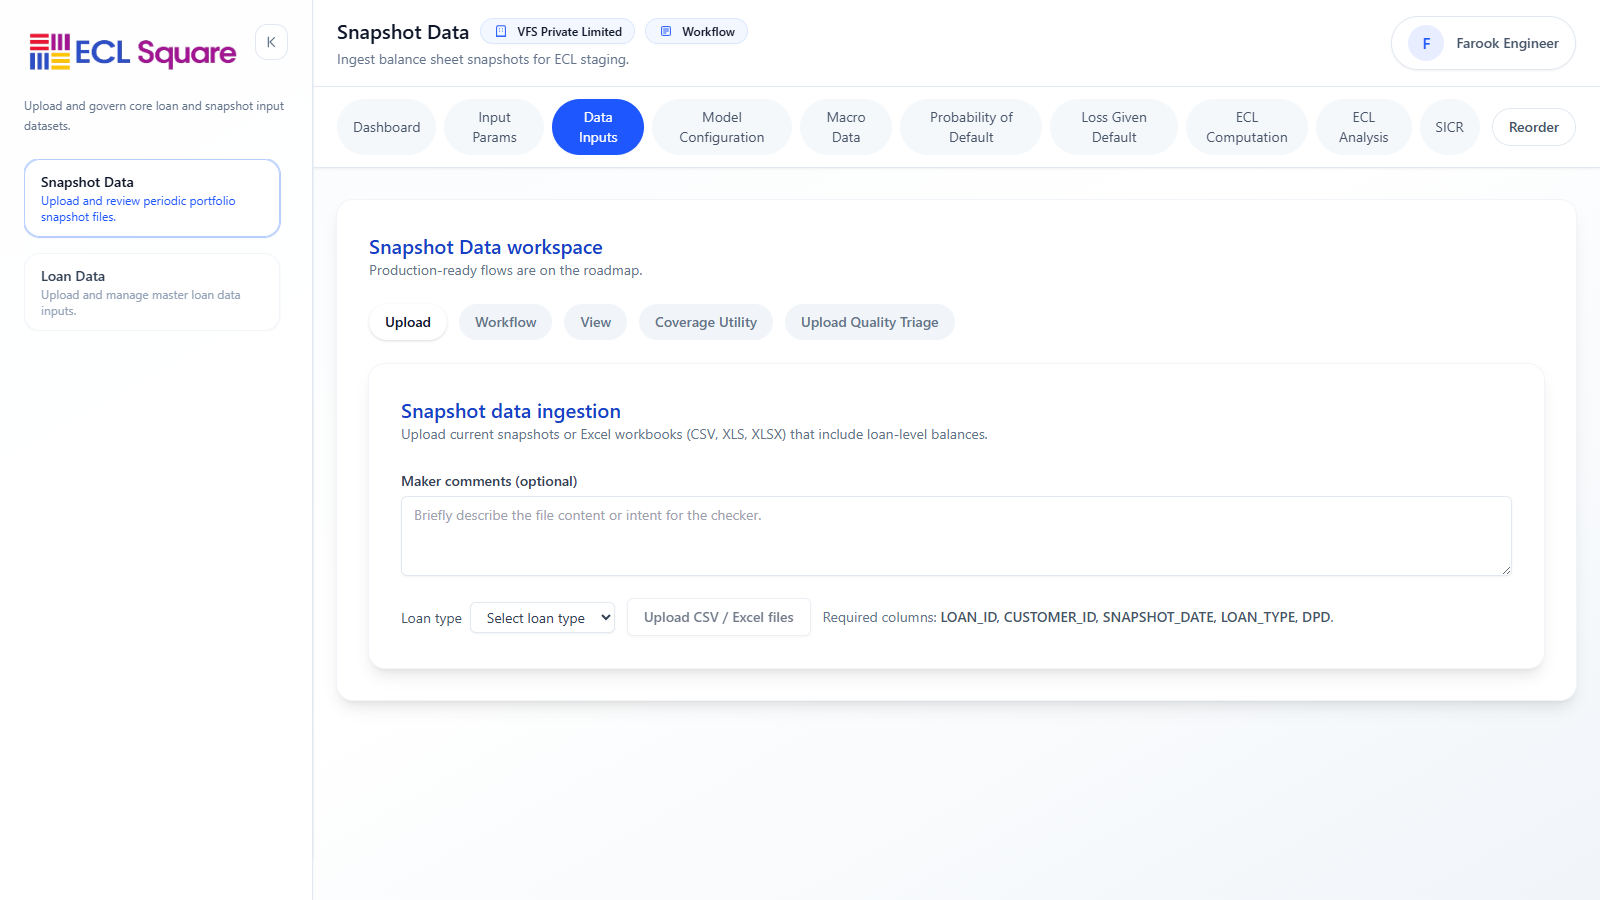Click the Reorder button

tap(1534, 127)
